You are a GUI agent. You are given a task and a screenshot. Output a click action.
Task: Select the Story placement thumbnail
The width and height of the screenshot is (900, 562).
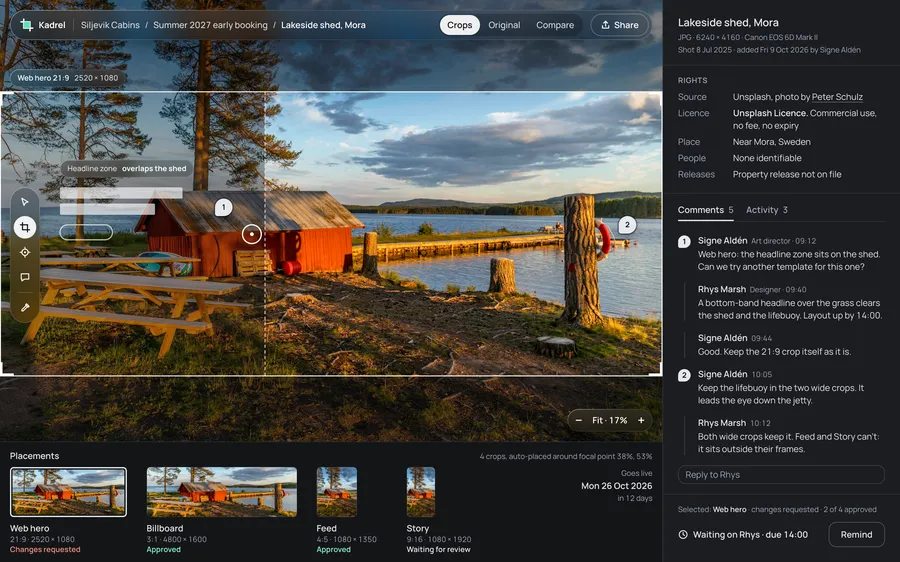[x=421, y=492]
